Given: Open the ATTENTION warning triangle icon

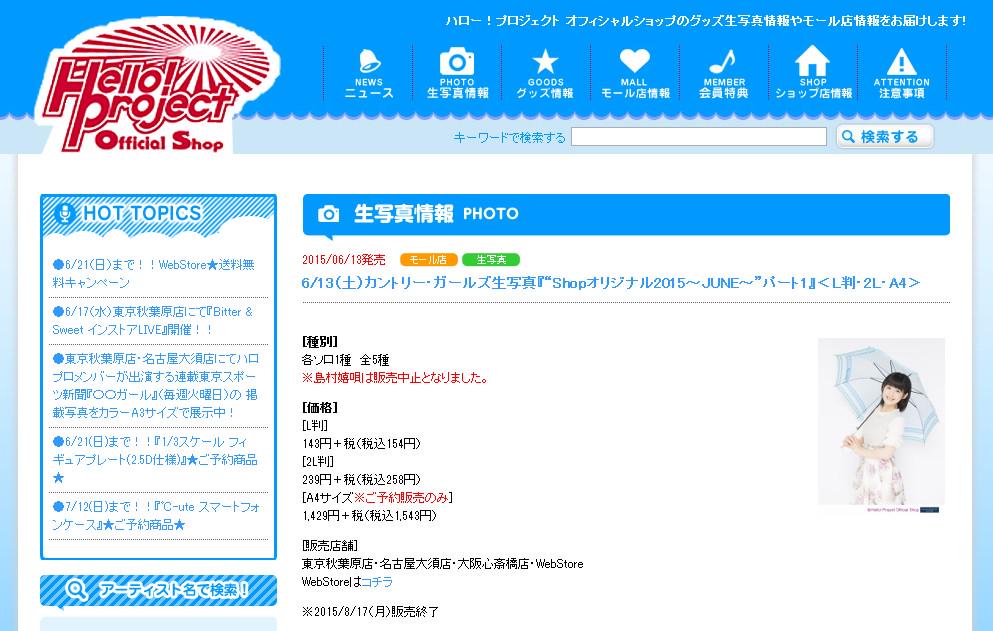Looking at the screenshot, I should 901,62.
